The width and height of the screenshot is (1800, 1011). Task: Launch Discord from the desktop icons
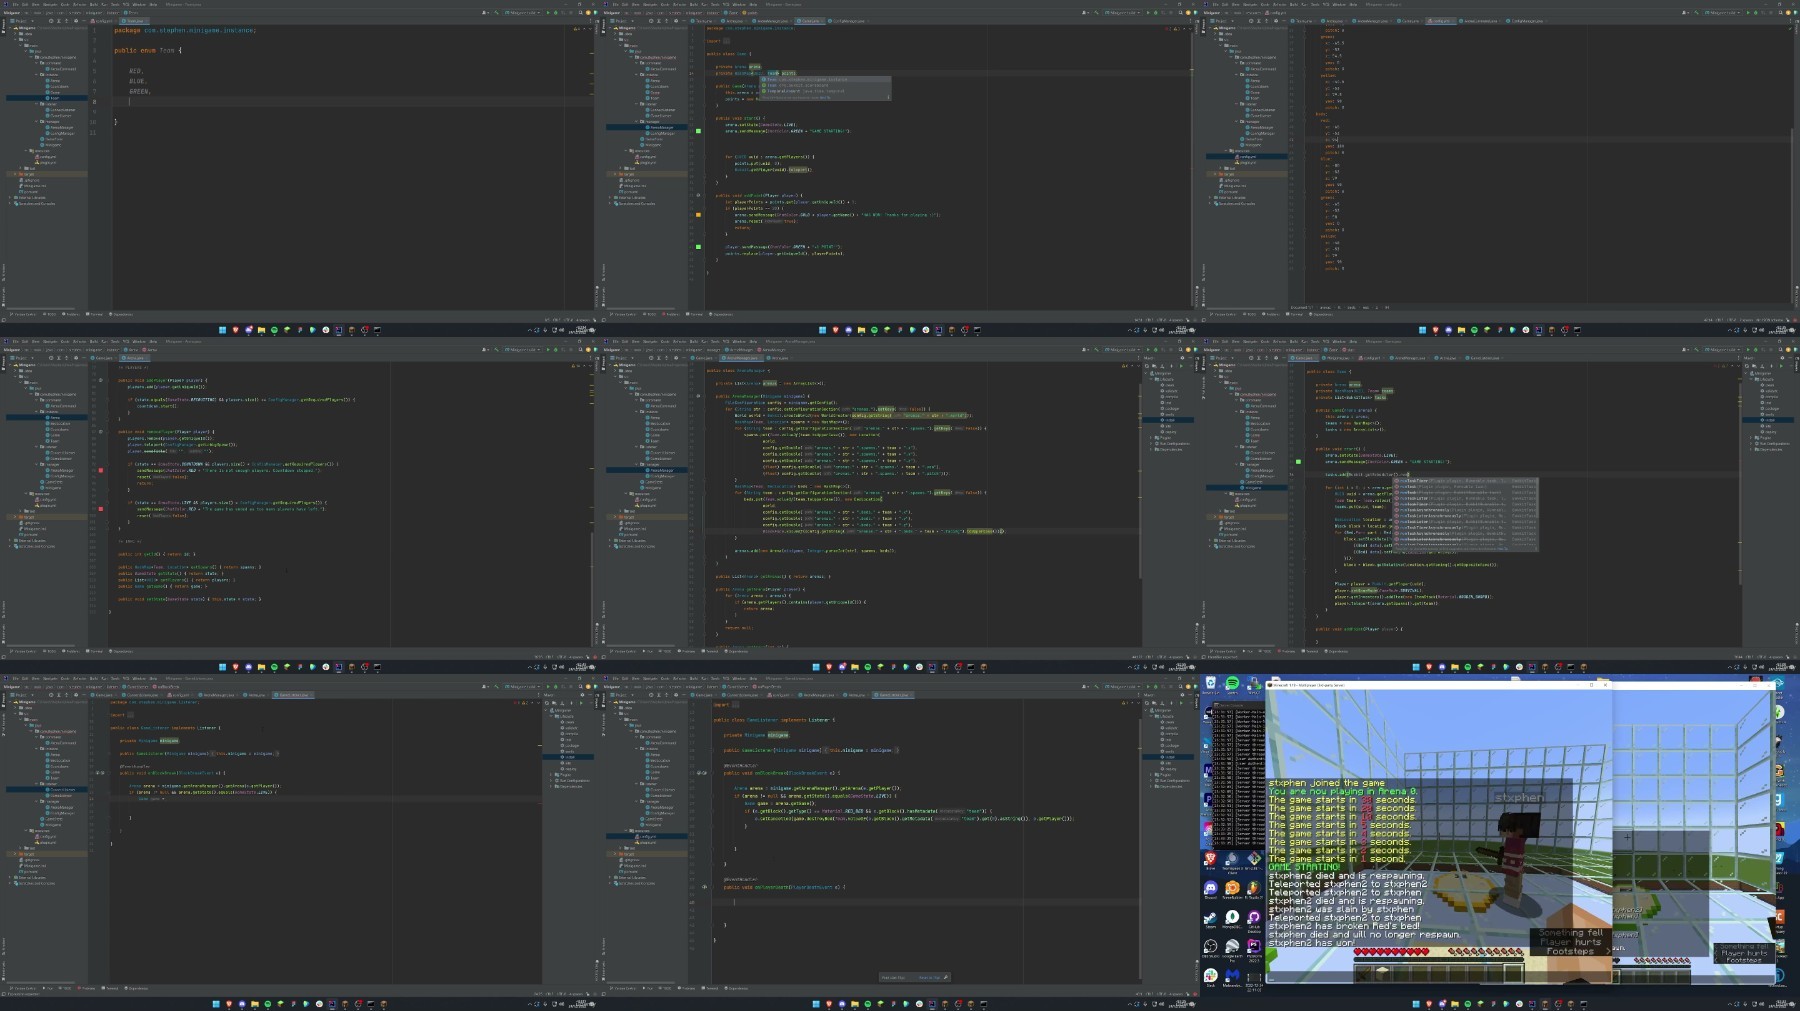click(1210, 889)
